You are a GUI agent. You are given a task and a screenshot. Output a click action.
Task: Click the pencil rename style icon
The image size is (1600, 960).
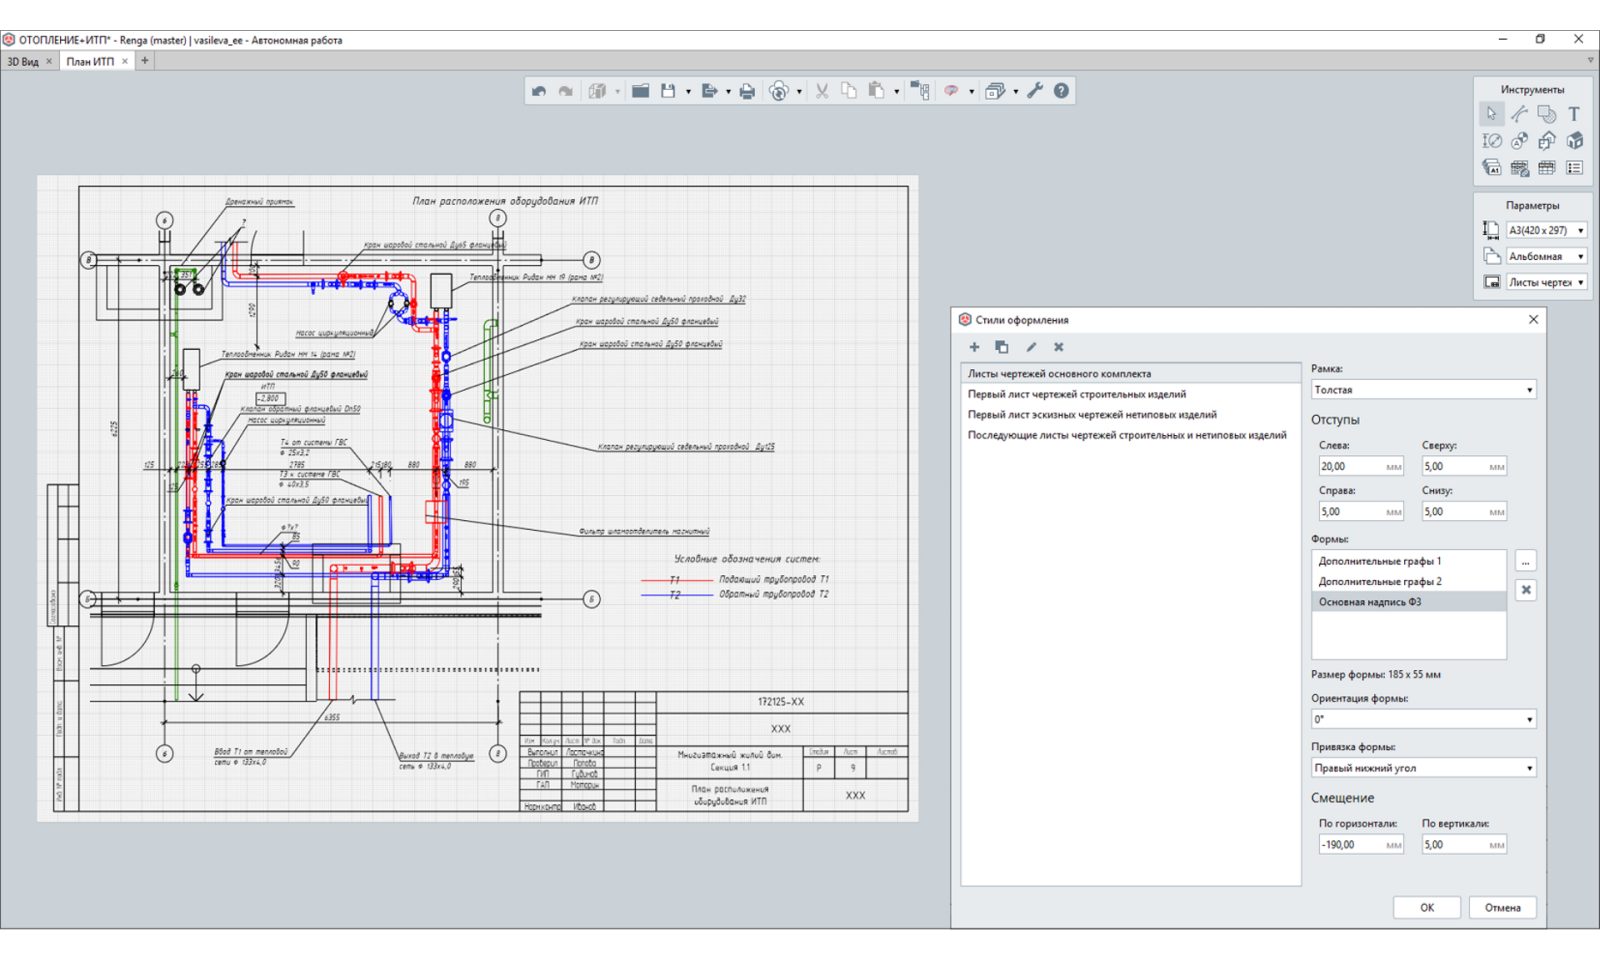pos(1031,347)
